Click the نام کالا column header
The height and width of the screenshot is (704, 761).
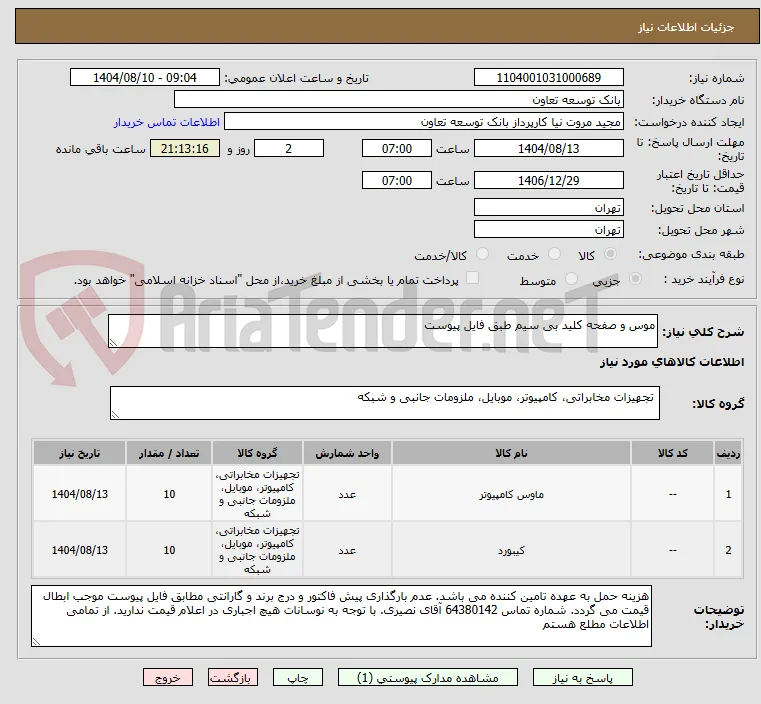511,453
